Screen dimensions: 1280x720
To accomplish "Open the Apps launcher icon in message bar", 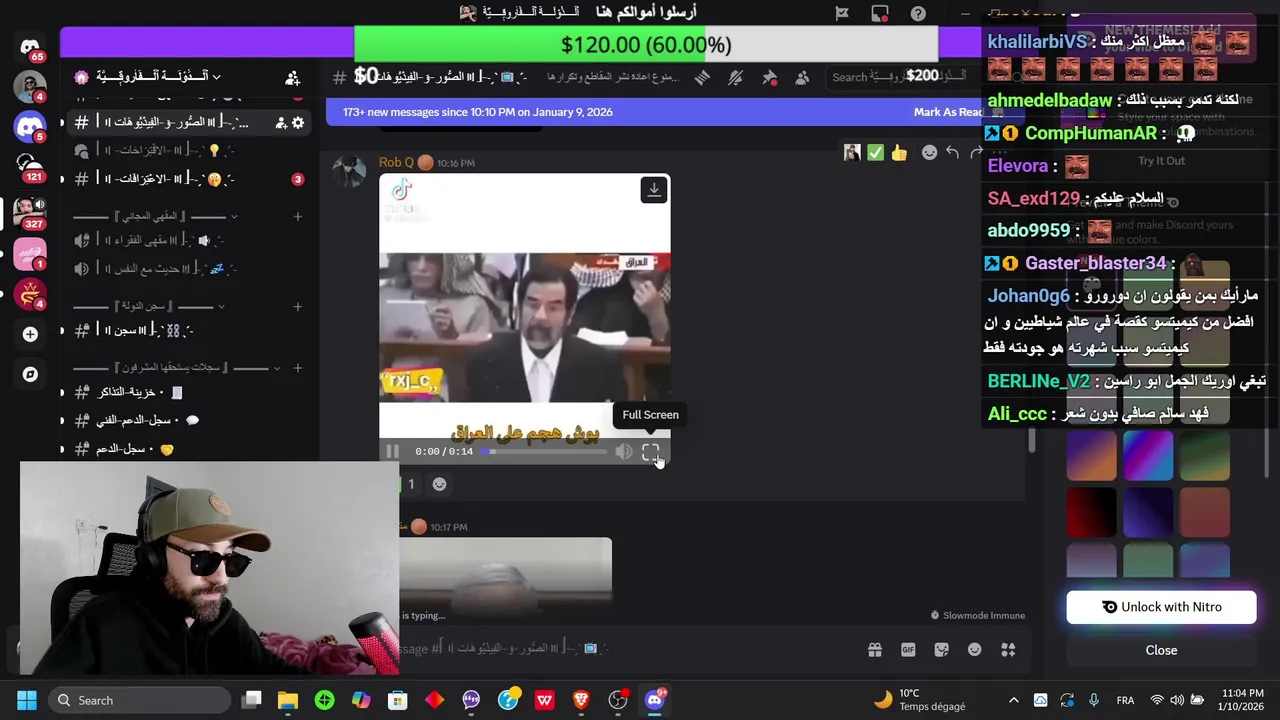I will tap(1008, 649).
